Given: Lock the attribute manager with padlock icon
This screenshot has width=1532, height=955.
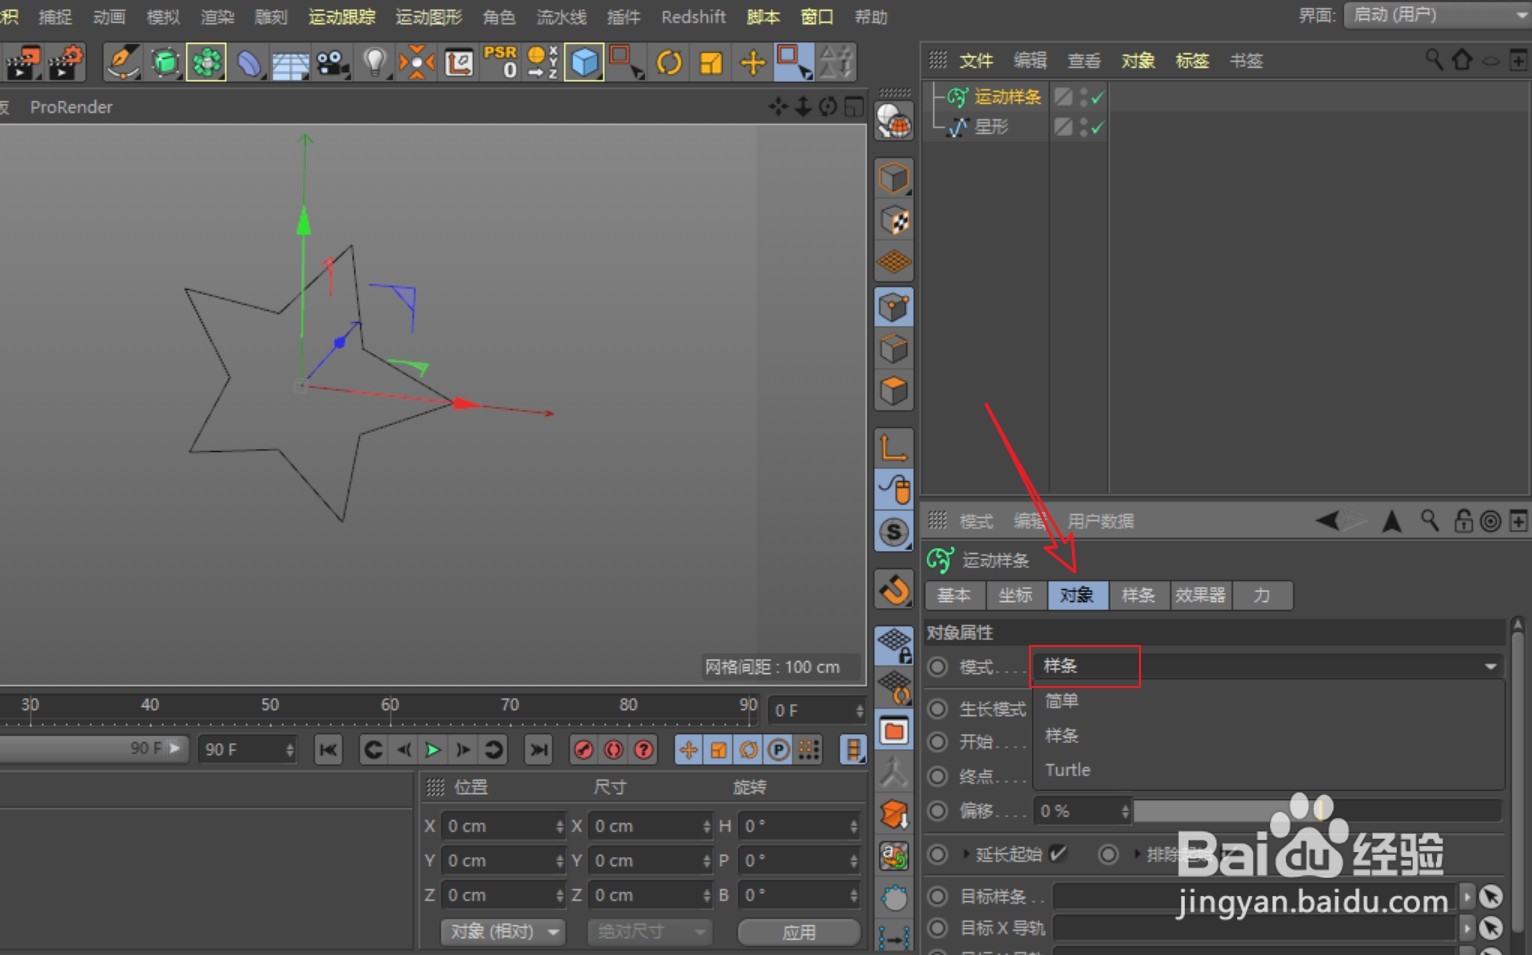Looking at the screenshot, I should click(x=1462, y=520).
